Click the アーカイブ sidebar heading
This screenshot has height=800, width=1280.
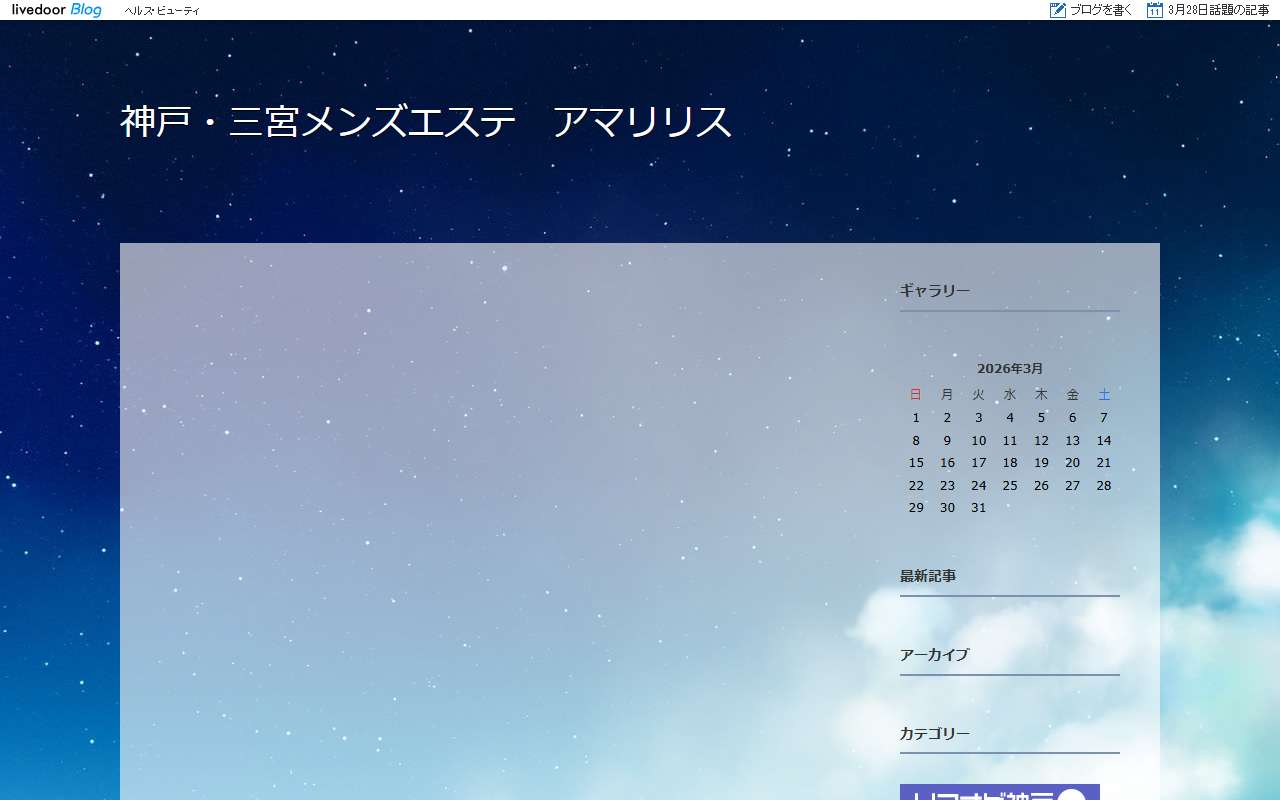(934, 655)
